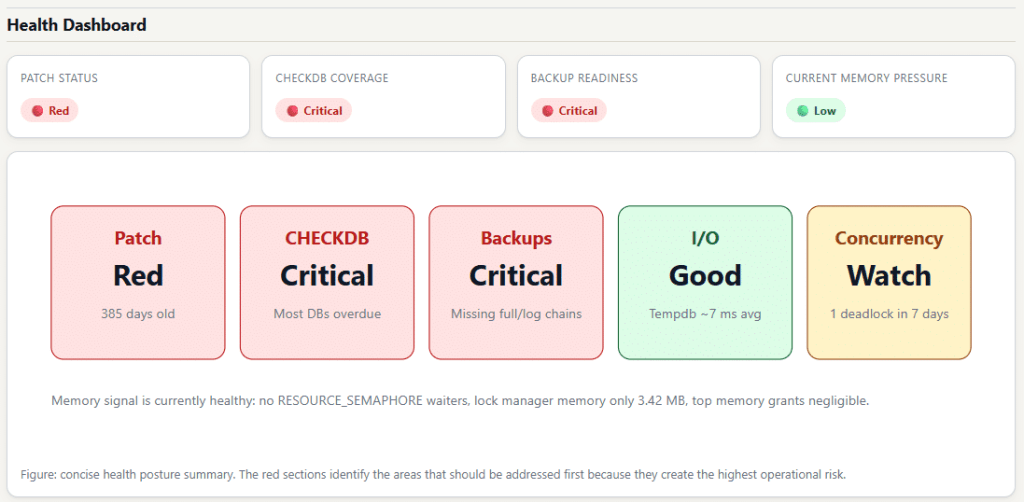Select the Backup Readiness card label

point(584,78)
